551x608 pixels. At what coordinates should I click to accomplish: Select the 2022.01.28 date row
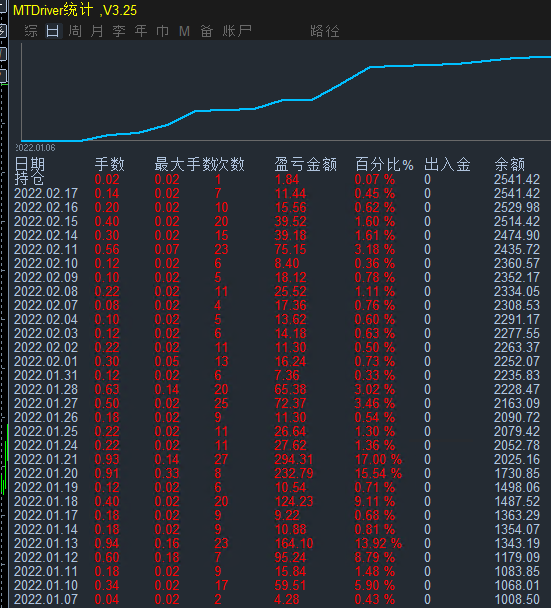pyautogui.click(x=46, y=389)
